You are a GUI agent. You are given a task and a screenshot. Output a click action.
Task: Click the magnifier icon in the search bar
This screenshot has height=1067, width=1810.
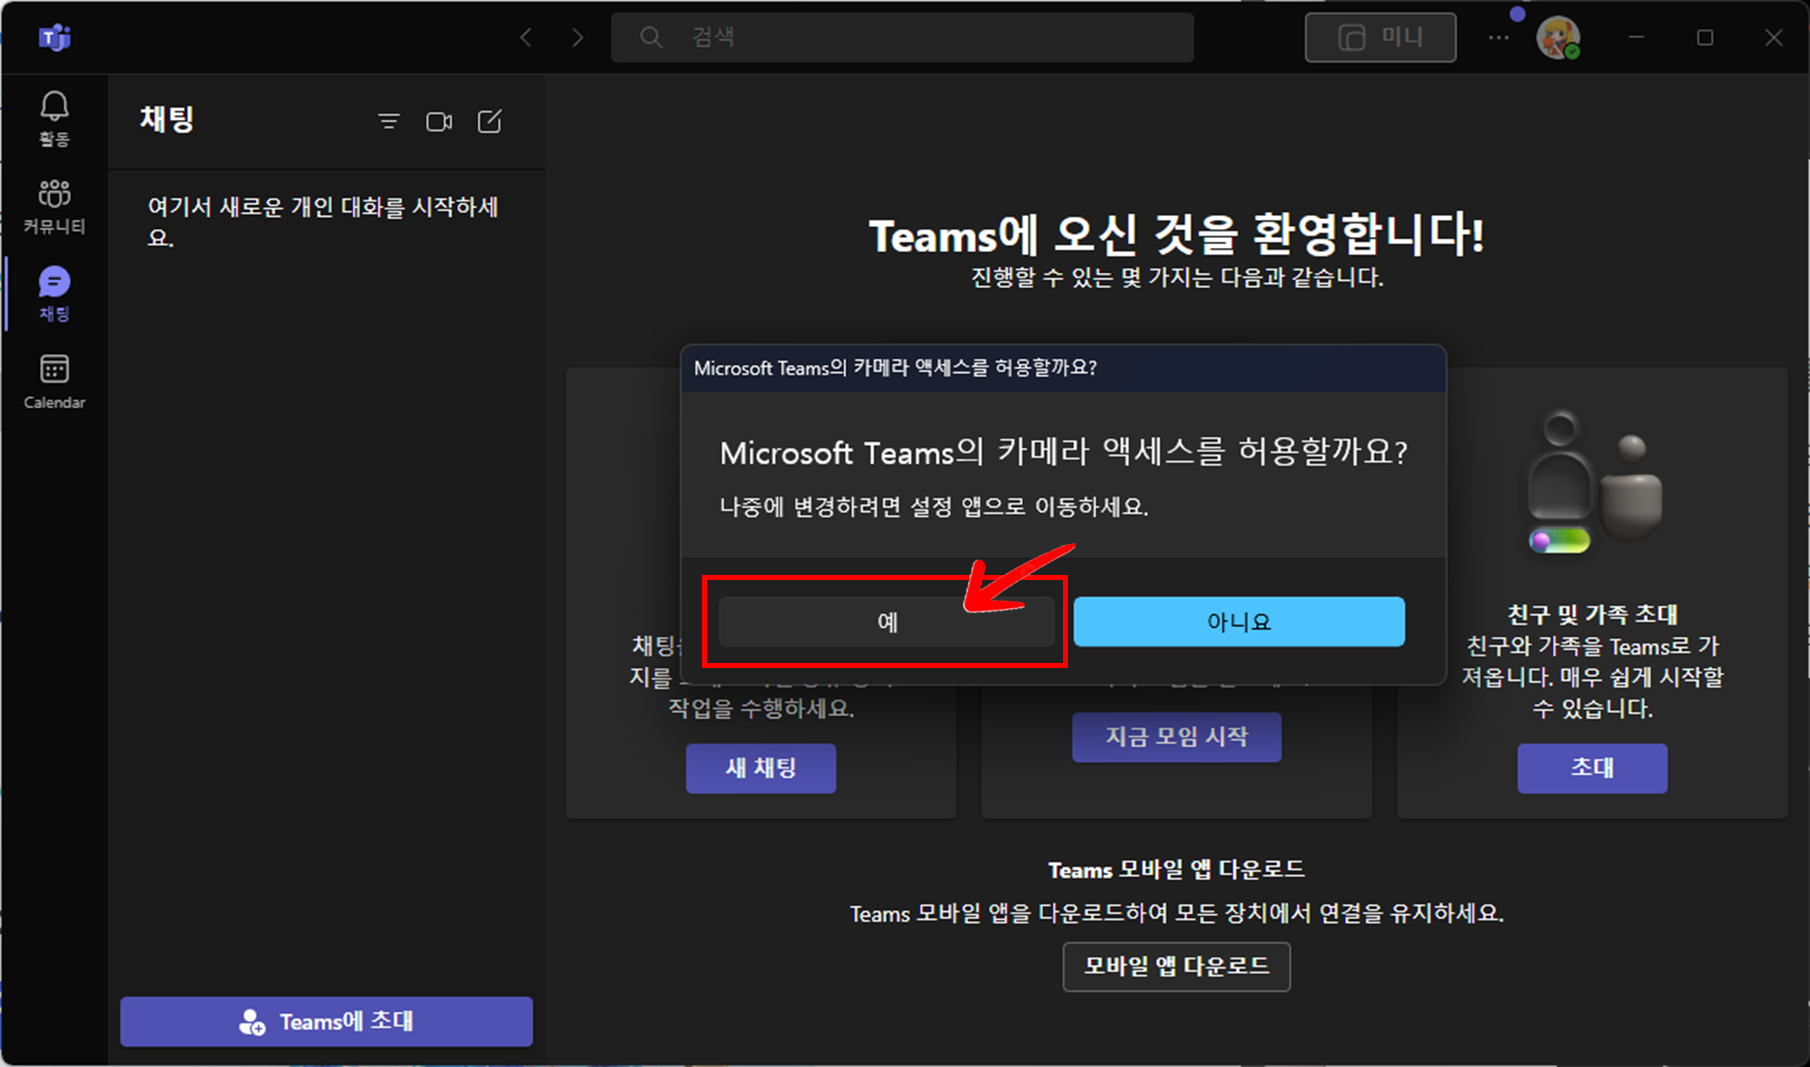651,37
